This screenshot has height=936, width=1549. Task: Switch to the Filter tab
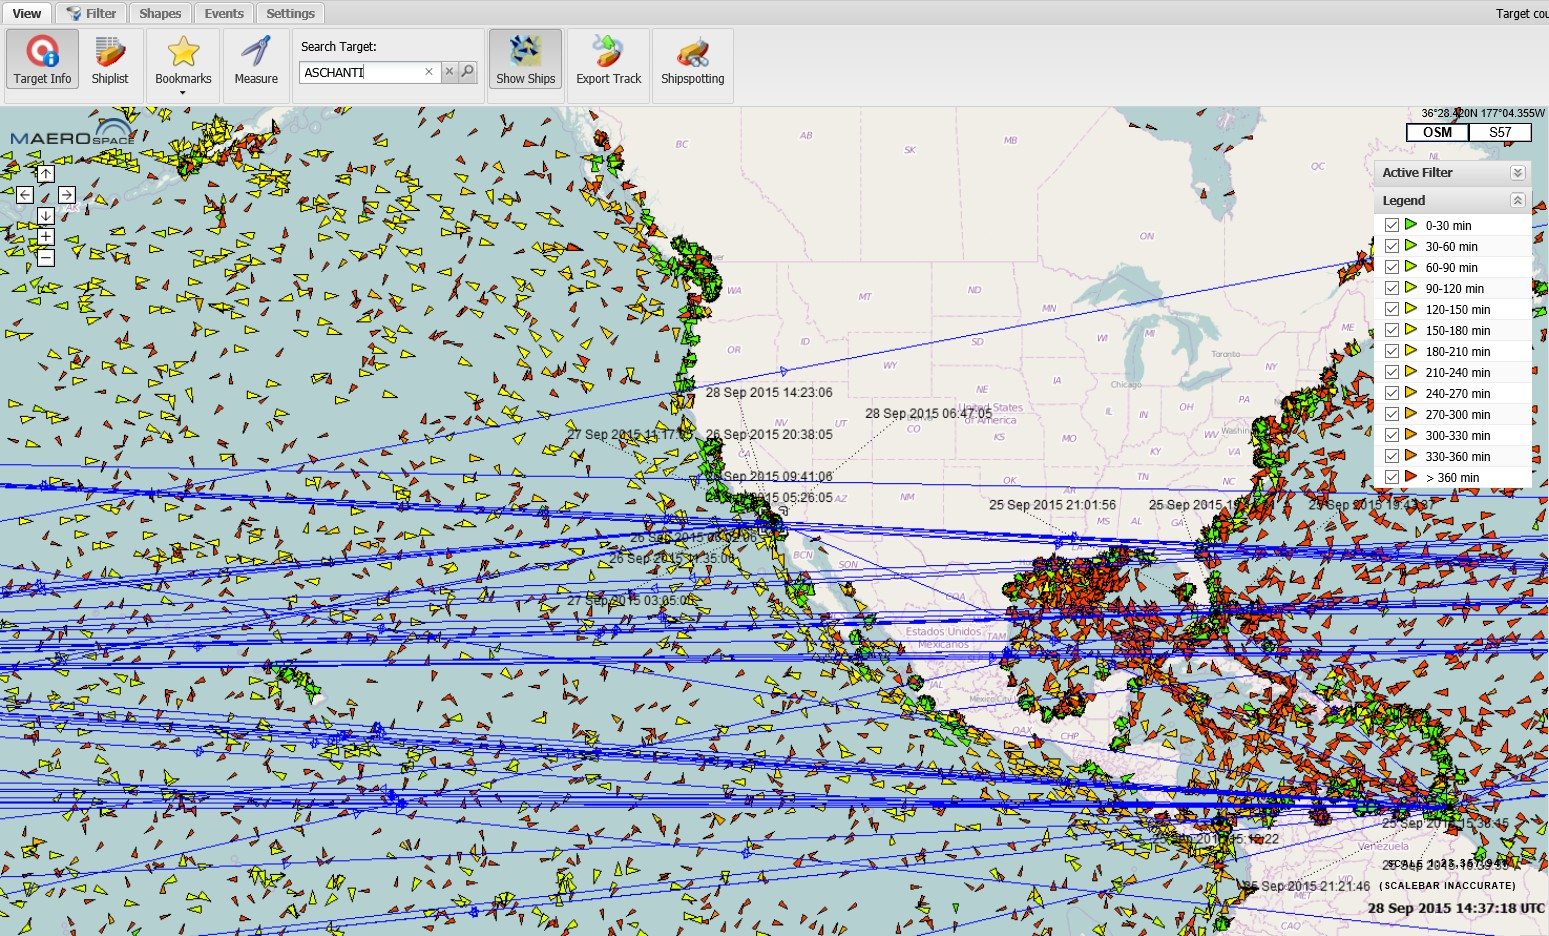coord(91,13)
